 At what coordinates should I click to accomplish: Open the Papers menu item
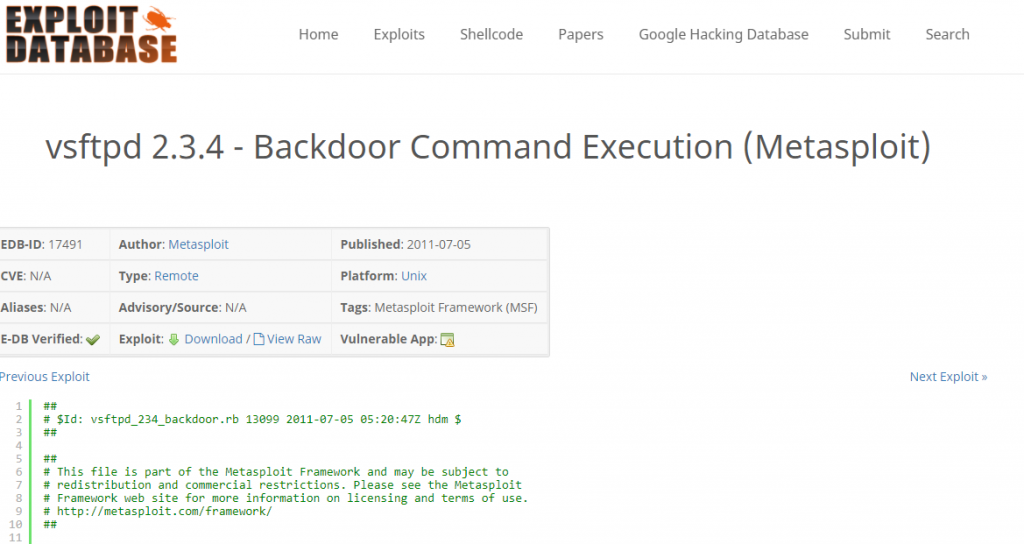point(581,35)
